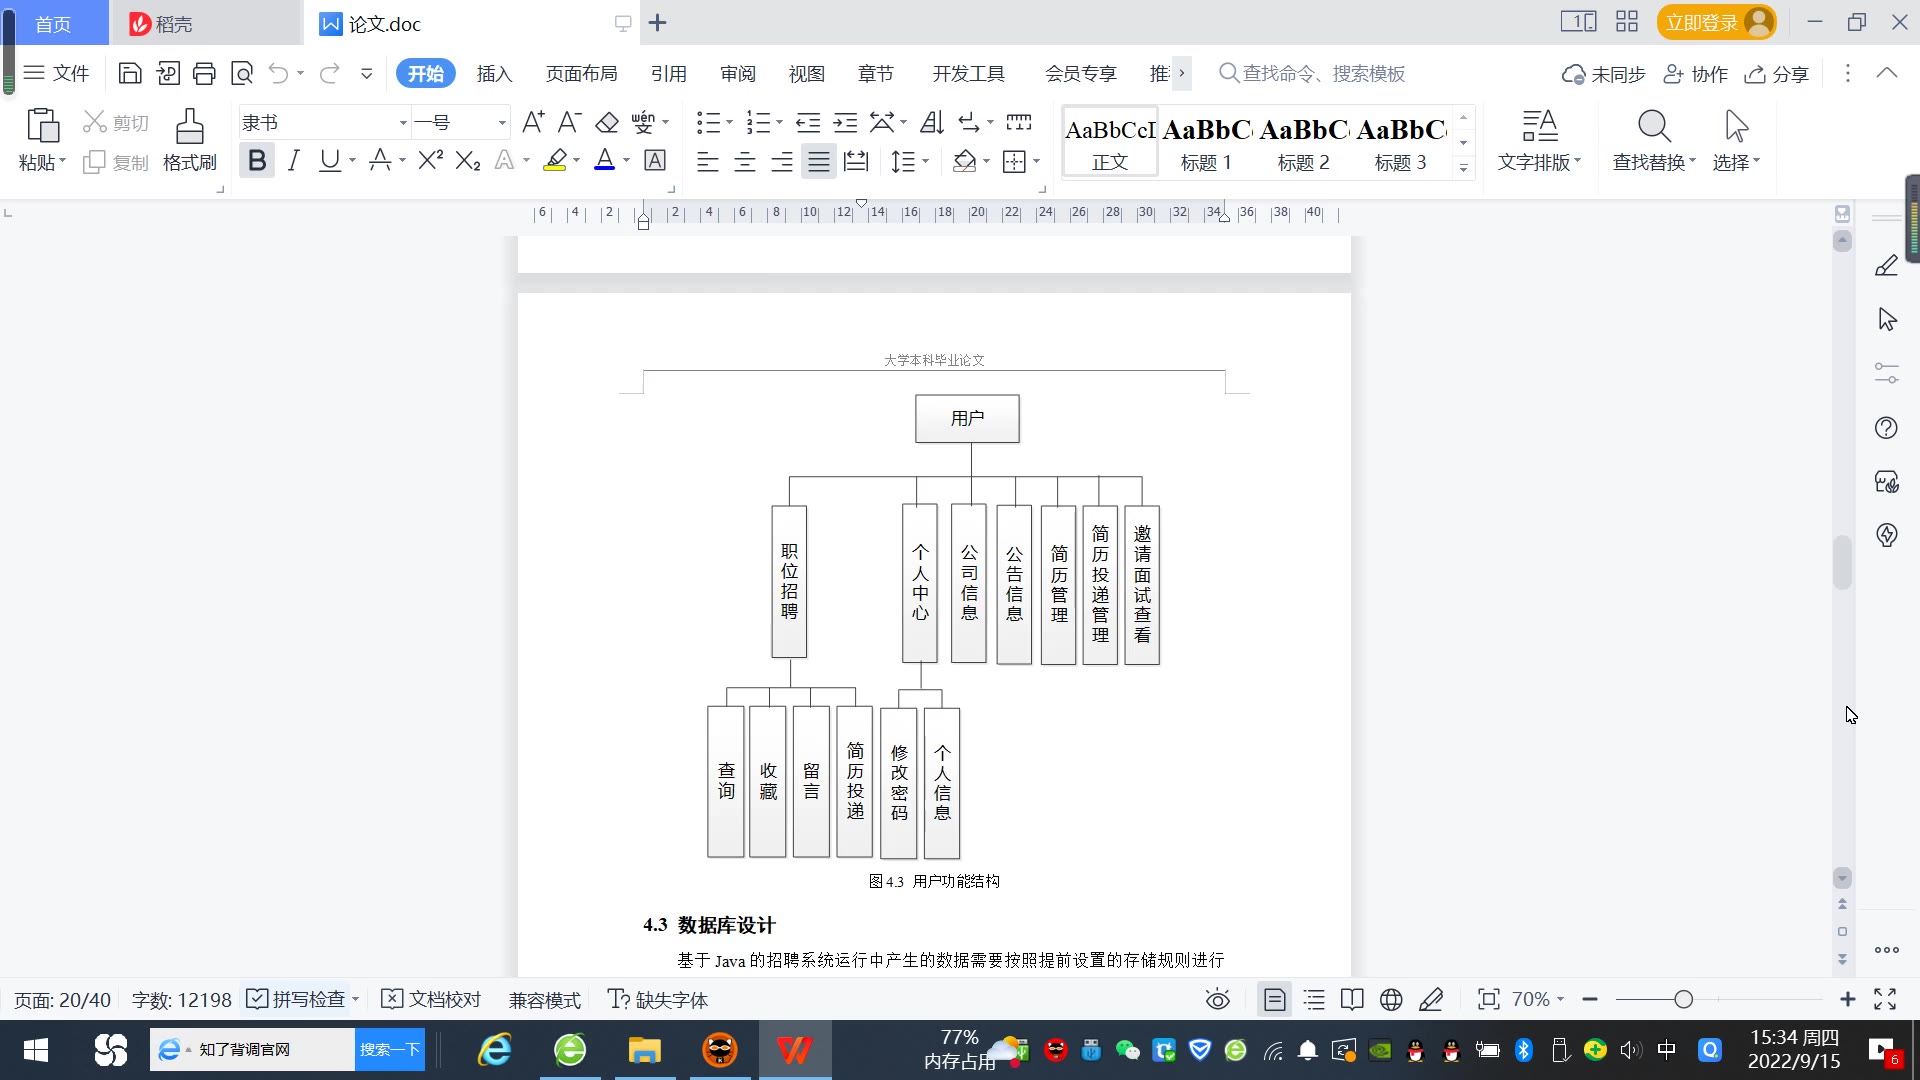Screen dimensions: 1920x1080
Task: Center align text icon
Action: tap(744, 161)
